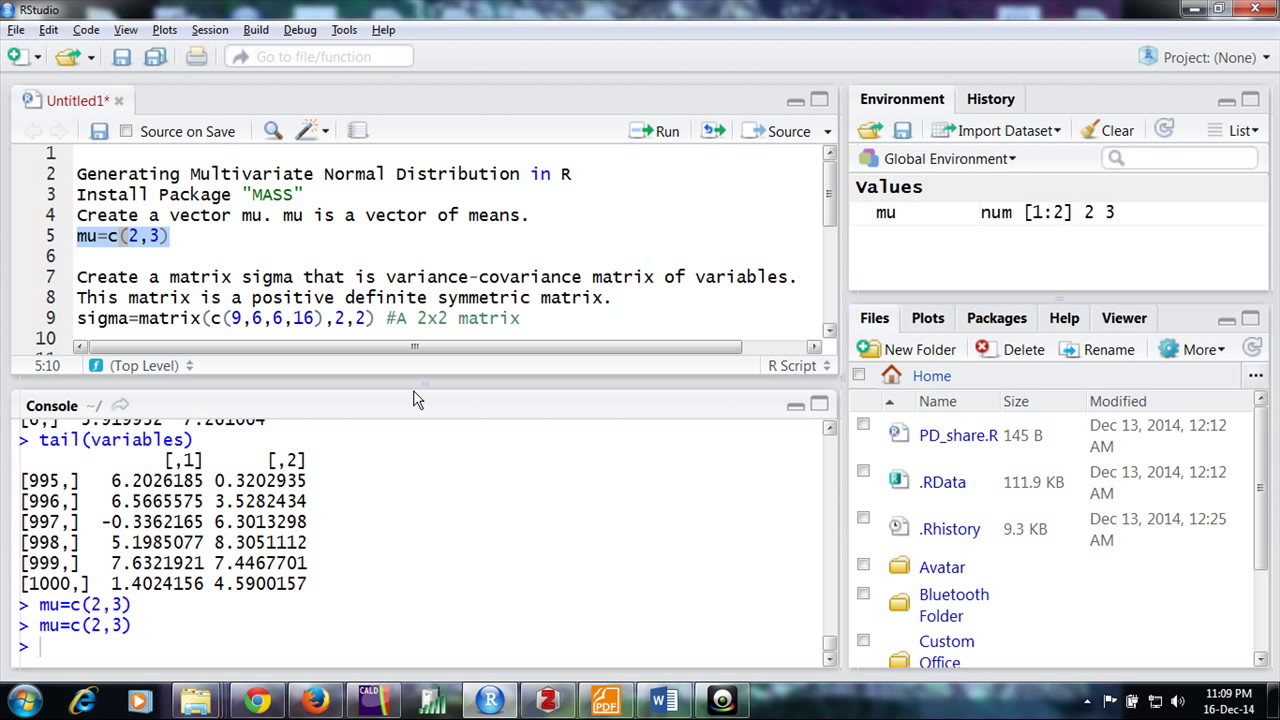Click the Open File folder icon in main toolbar
1280x720 pixels.
click(67, 57)
